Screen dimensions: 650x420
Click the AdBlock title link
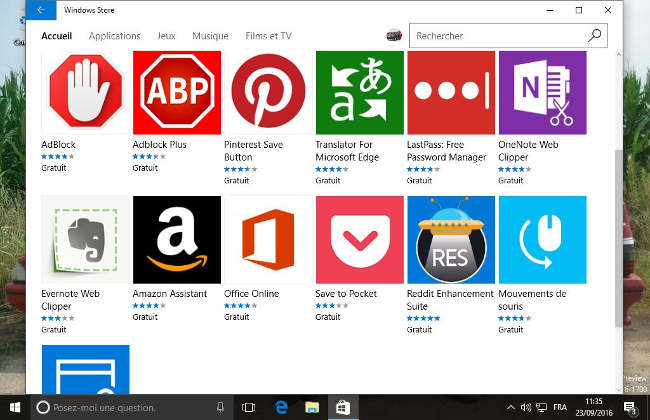pos(58,145)
